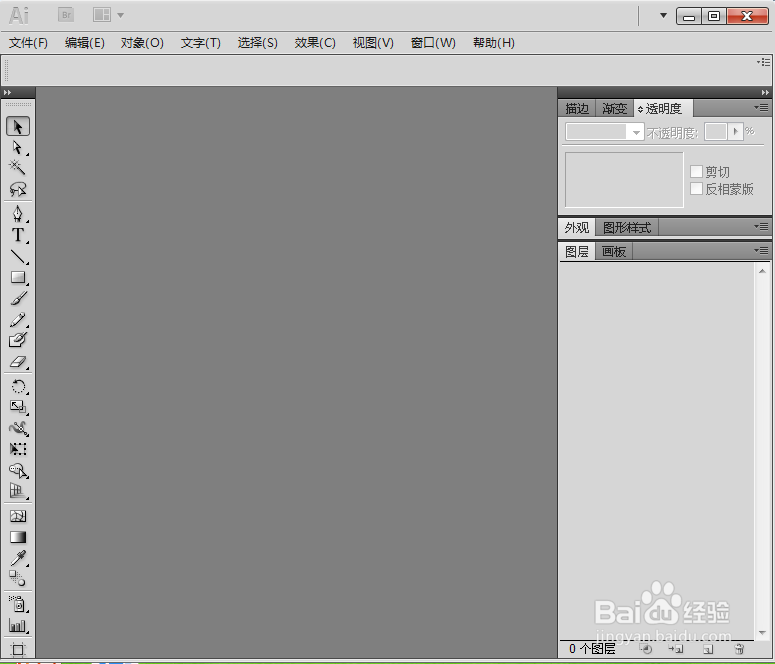Select the Perspective Grid tool
The image size is (775, 664).
click(x=18, y=491)
